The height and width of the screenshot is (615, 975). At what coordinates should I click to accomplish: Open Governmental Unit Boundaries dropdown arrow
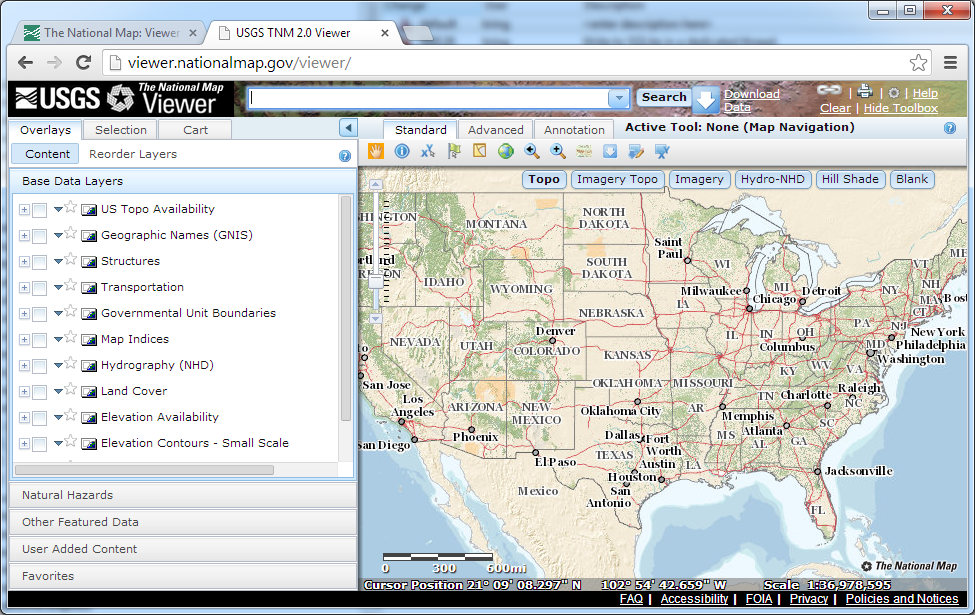click(x=58, y=313)
